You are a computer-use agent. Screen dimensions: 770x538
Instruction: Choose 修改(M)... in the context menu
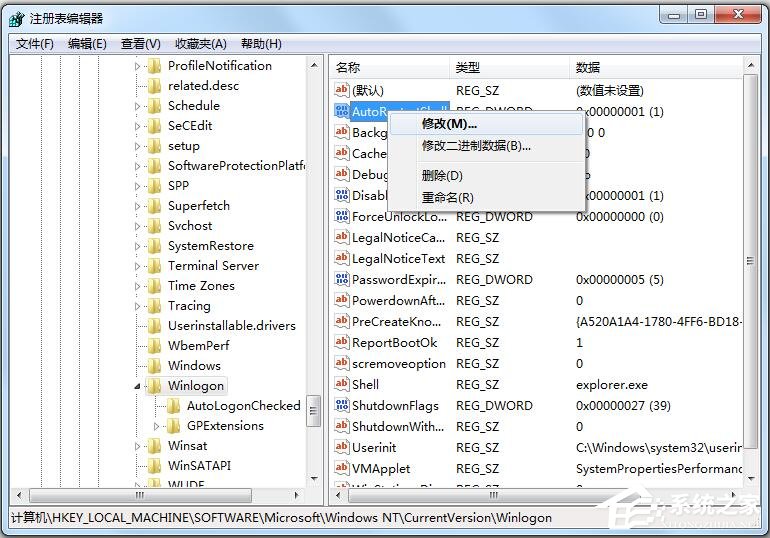(x=486, y=124)
